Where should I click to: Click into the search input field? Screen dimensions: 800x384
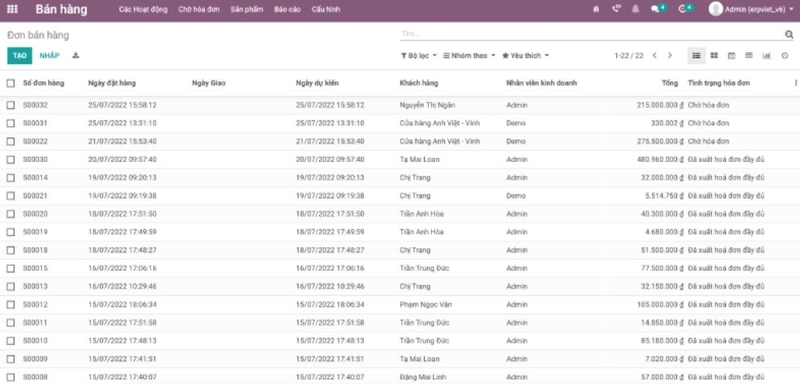(x=592, y=34)
